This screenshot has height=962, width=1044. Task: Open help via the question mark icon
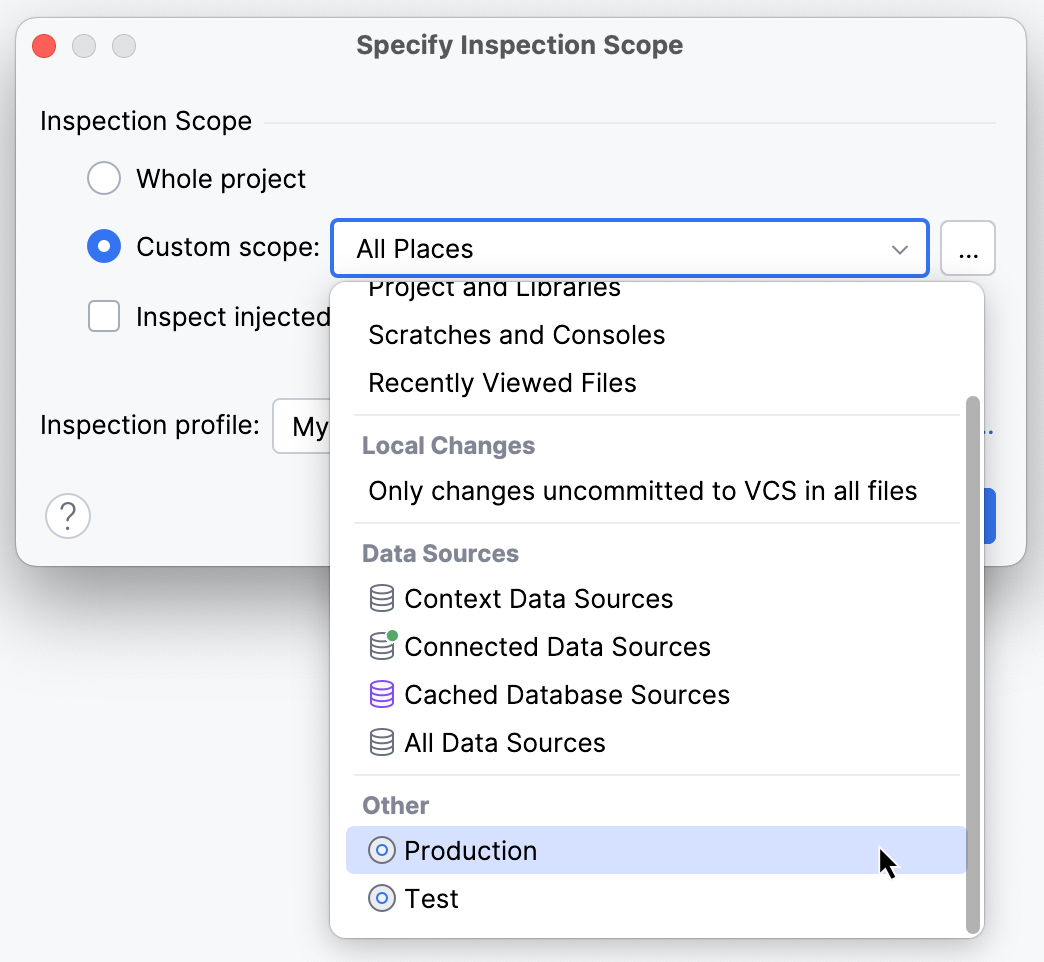(x=67, y=516)
